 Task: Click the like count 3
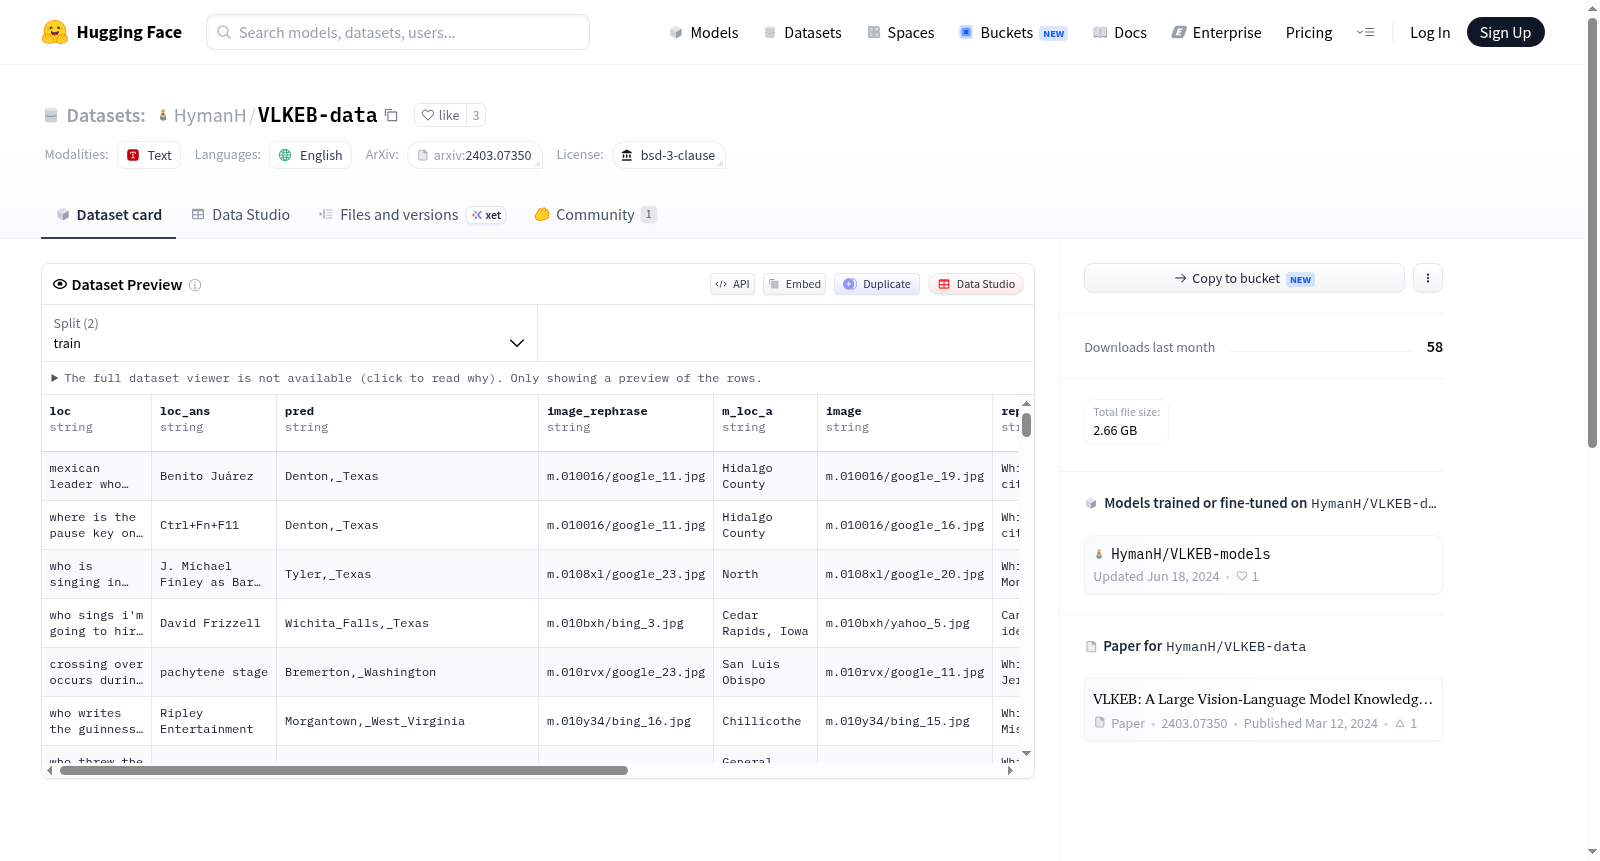point(476,115)
